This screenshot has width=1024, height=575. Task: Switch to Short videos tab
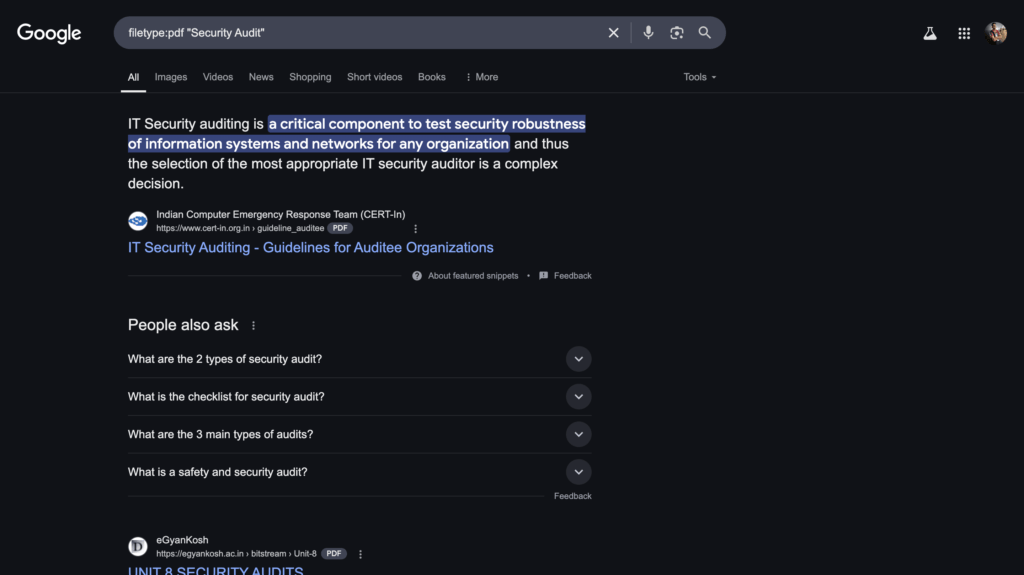[x=375, y=77]
